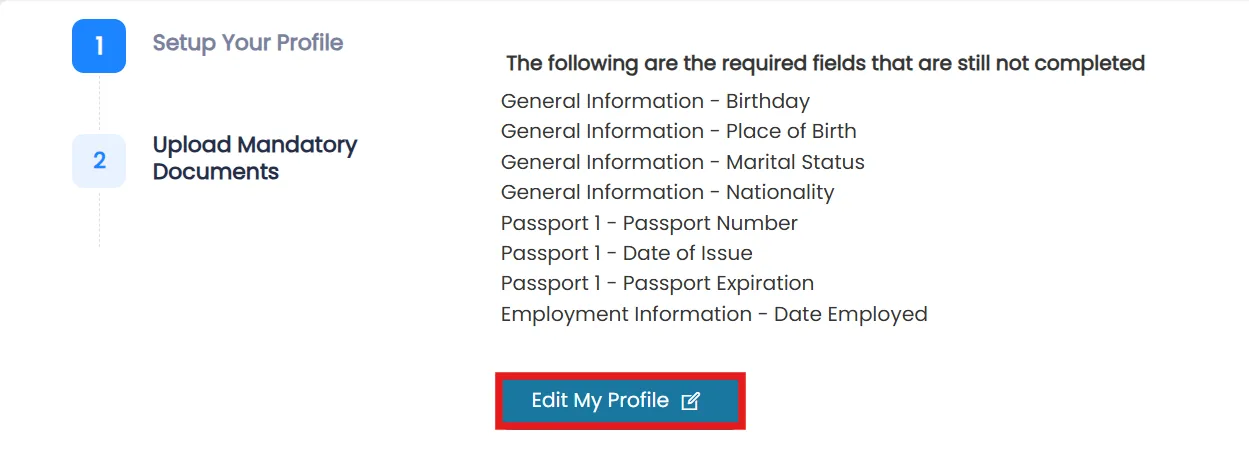Image resolution: width=1249 pixels, height=463 pixels.
Task: Select General Information - Marital Status line
Action: [683, 162]
